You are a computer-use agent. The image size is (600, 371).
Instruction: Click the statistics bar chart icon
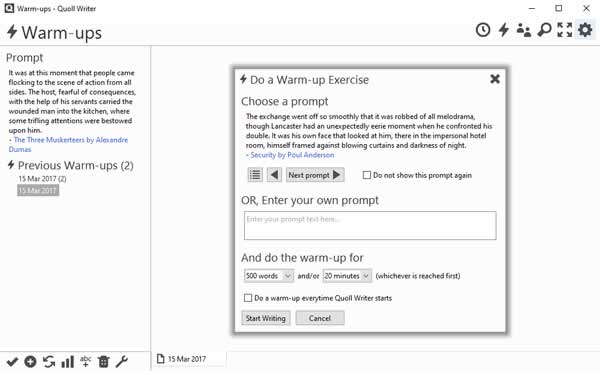point(68,361)
